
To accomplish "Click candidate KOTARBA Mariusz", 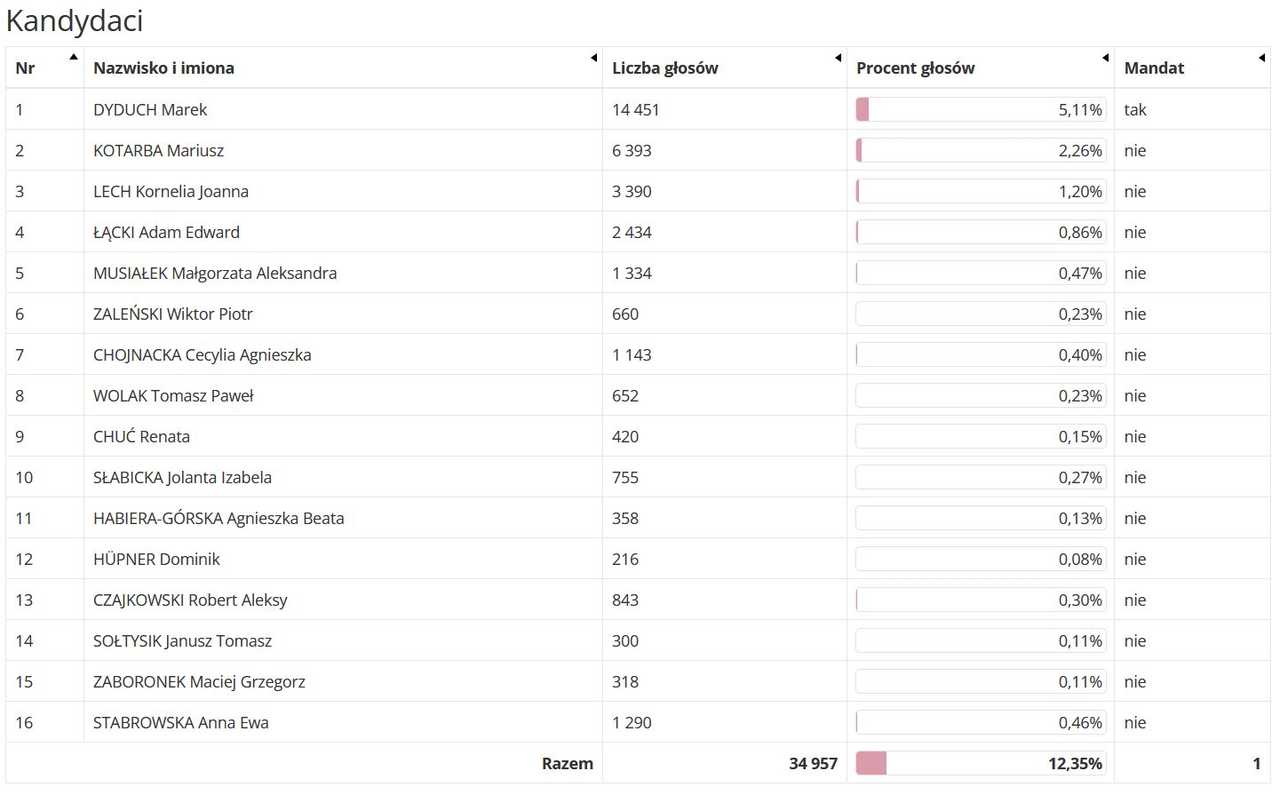I will (158, 151).
